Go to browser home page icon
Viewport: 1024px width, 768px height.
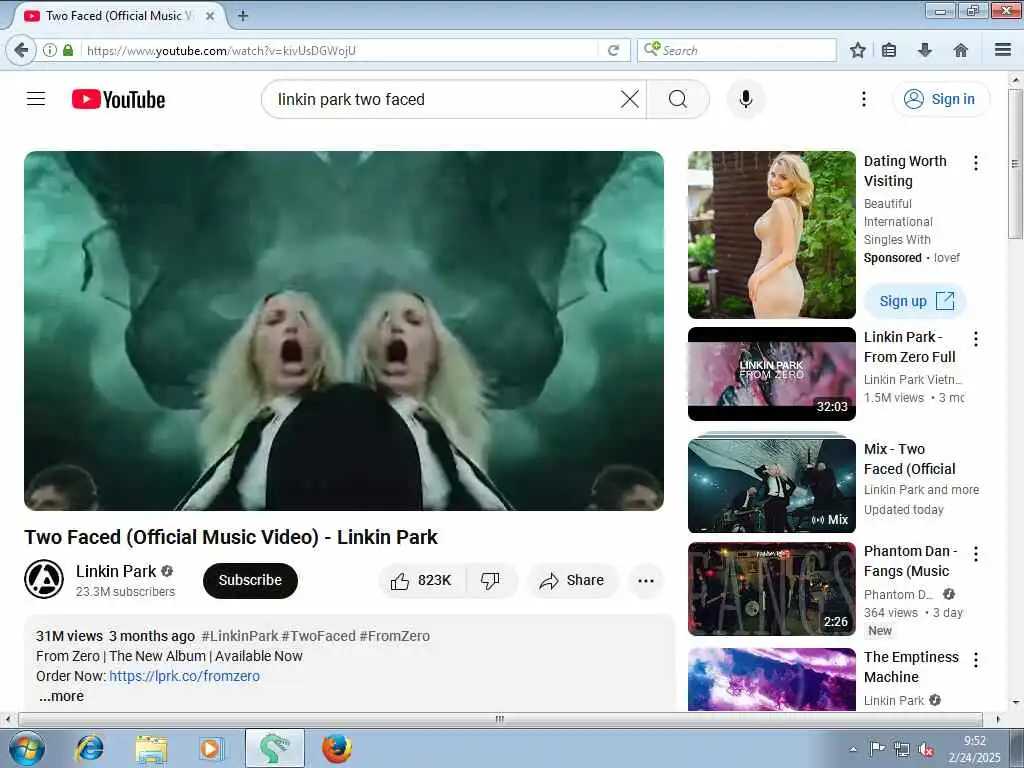pyautogui.click(x=961, y=50)
